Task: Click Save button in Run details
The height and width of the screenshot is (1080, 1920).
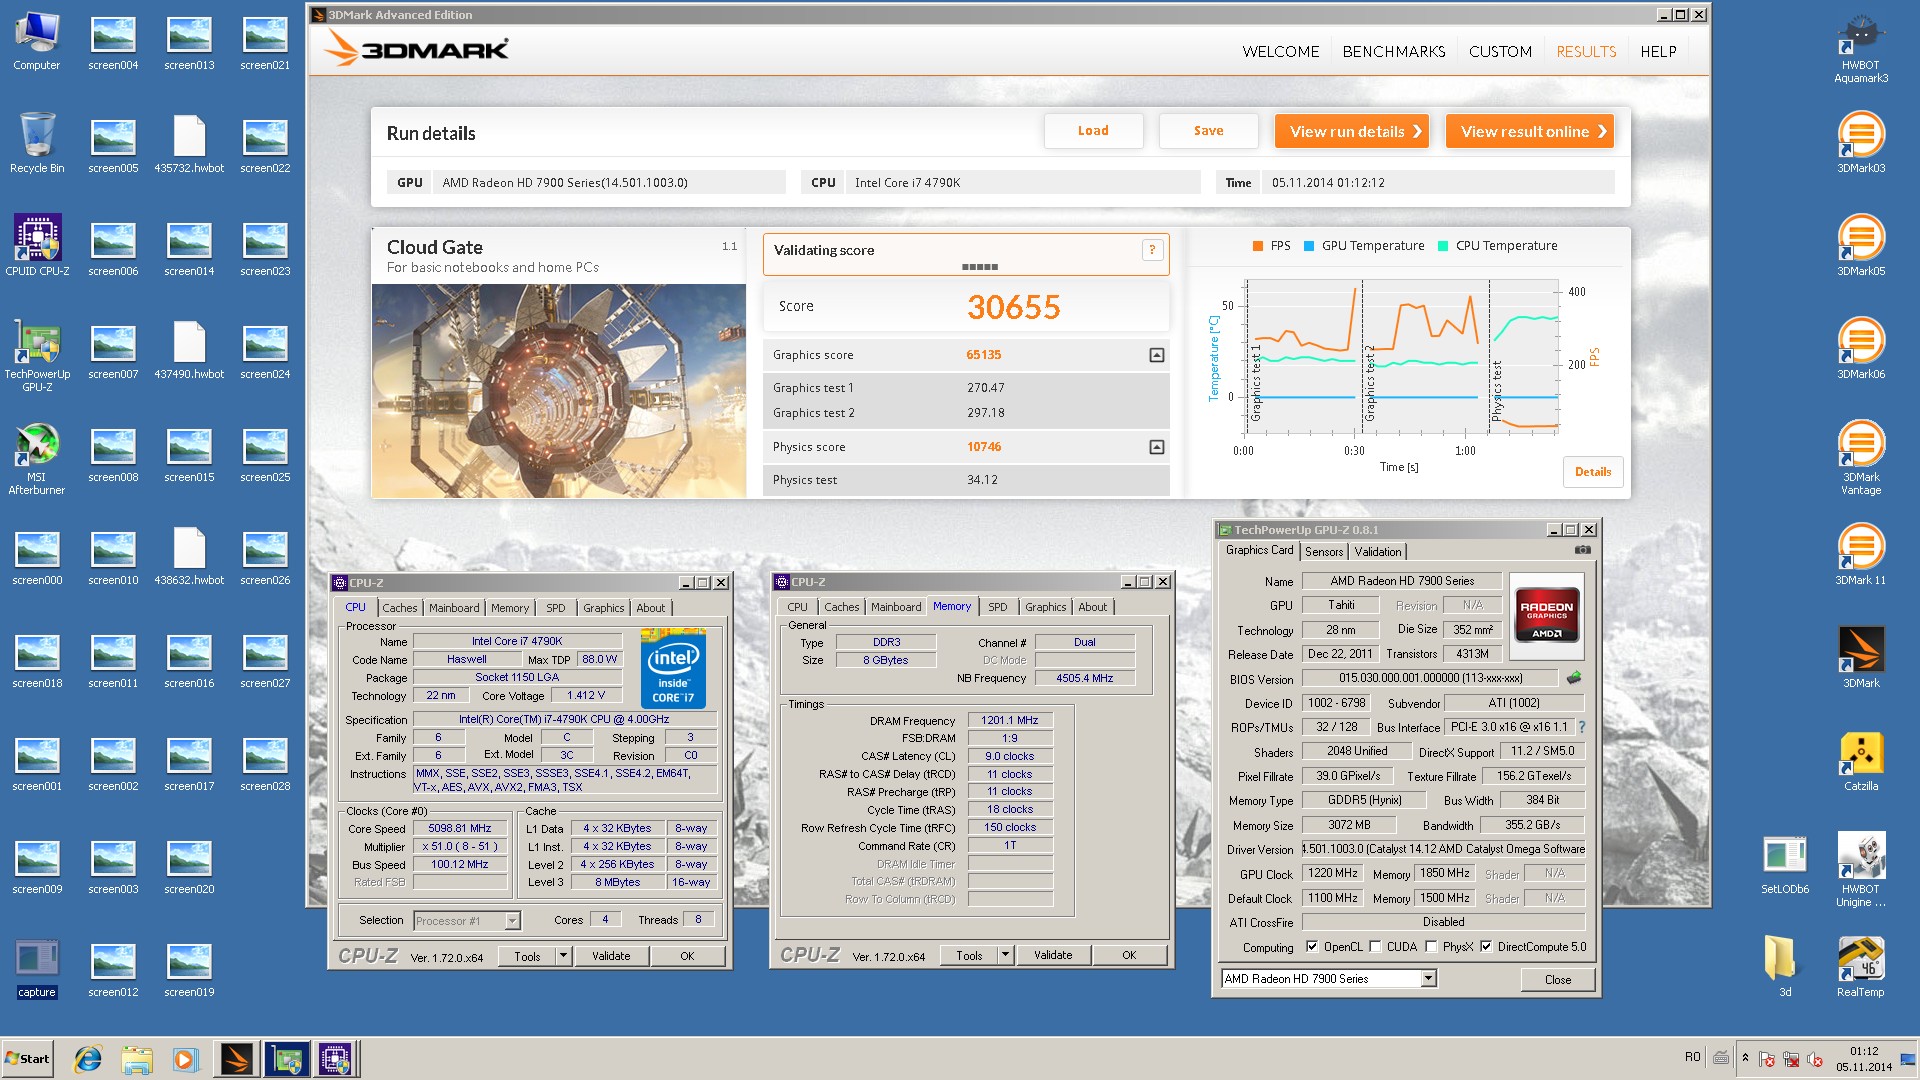Action: pos(1208,131)
